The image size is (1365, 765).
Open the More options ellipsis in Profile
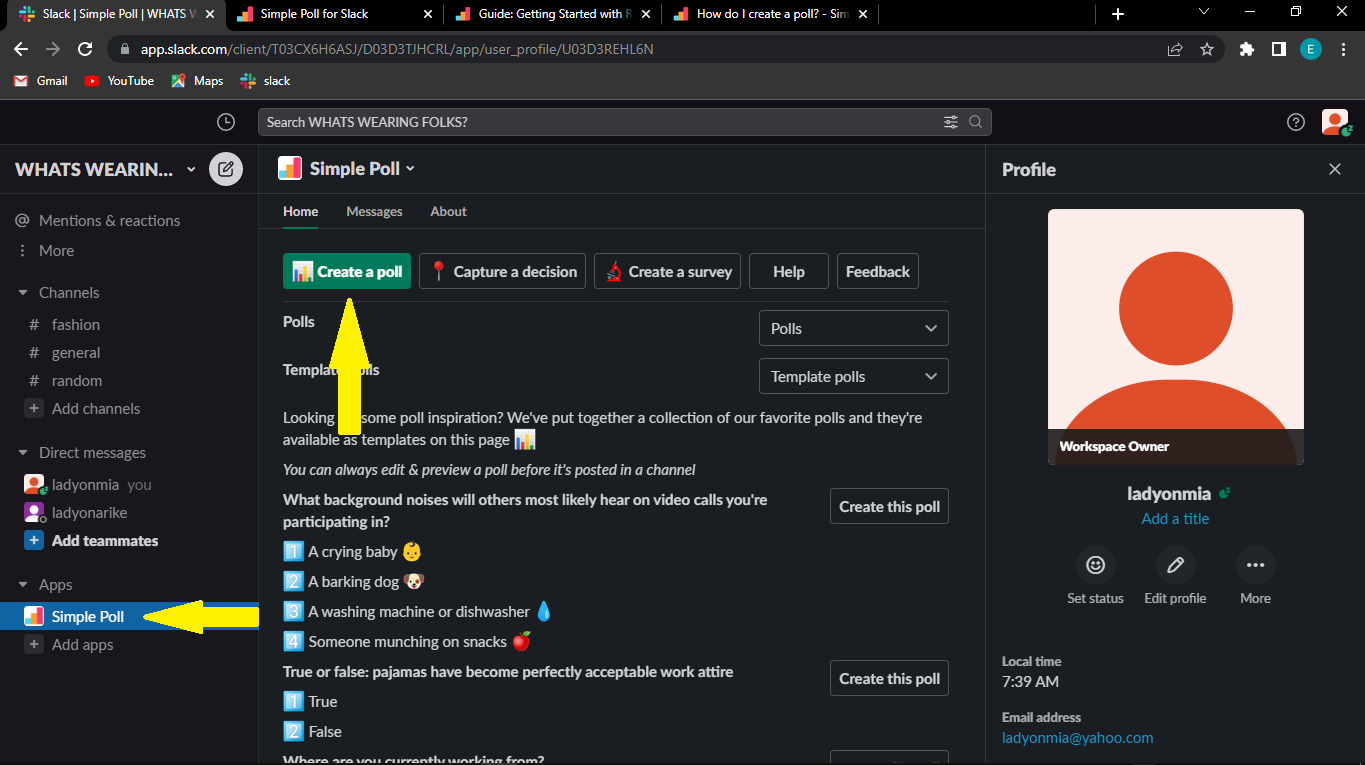(x=1256, y=565)
